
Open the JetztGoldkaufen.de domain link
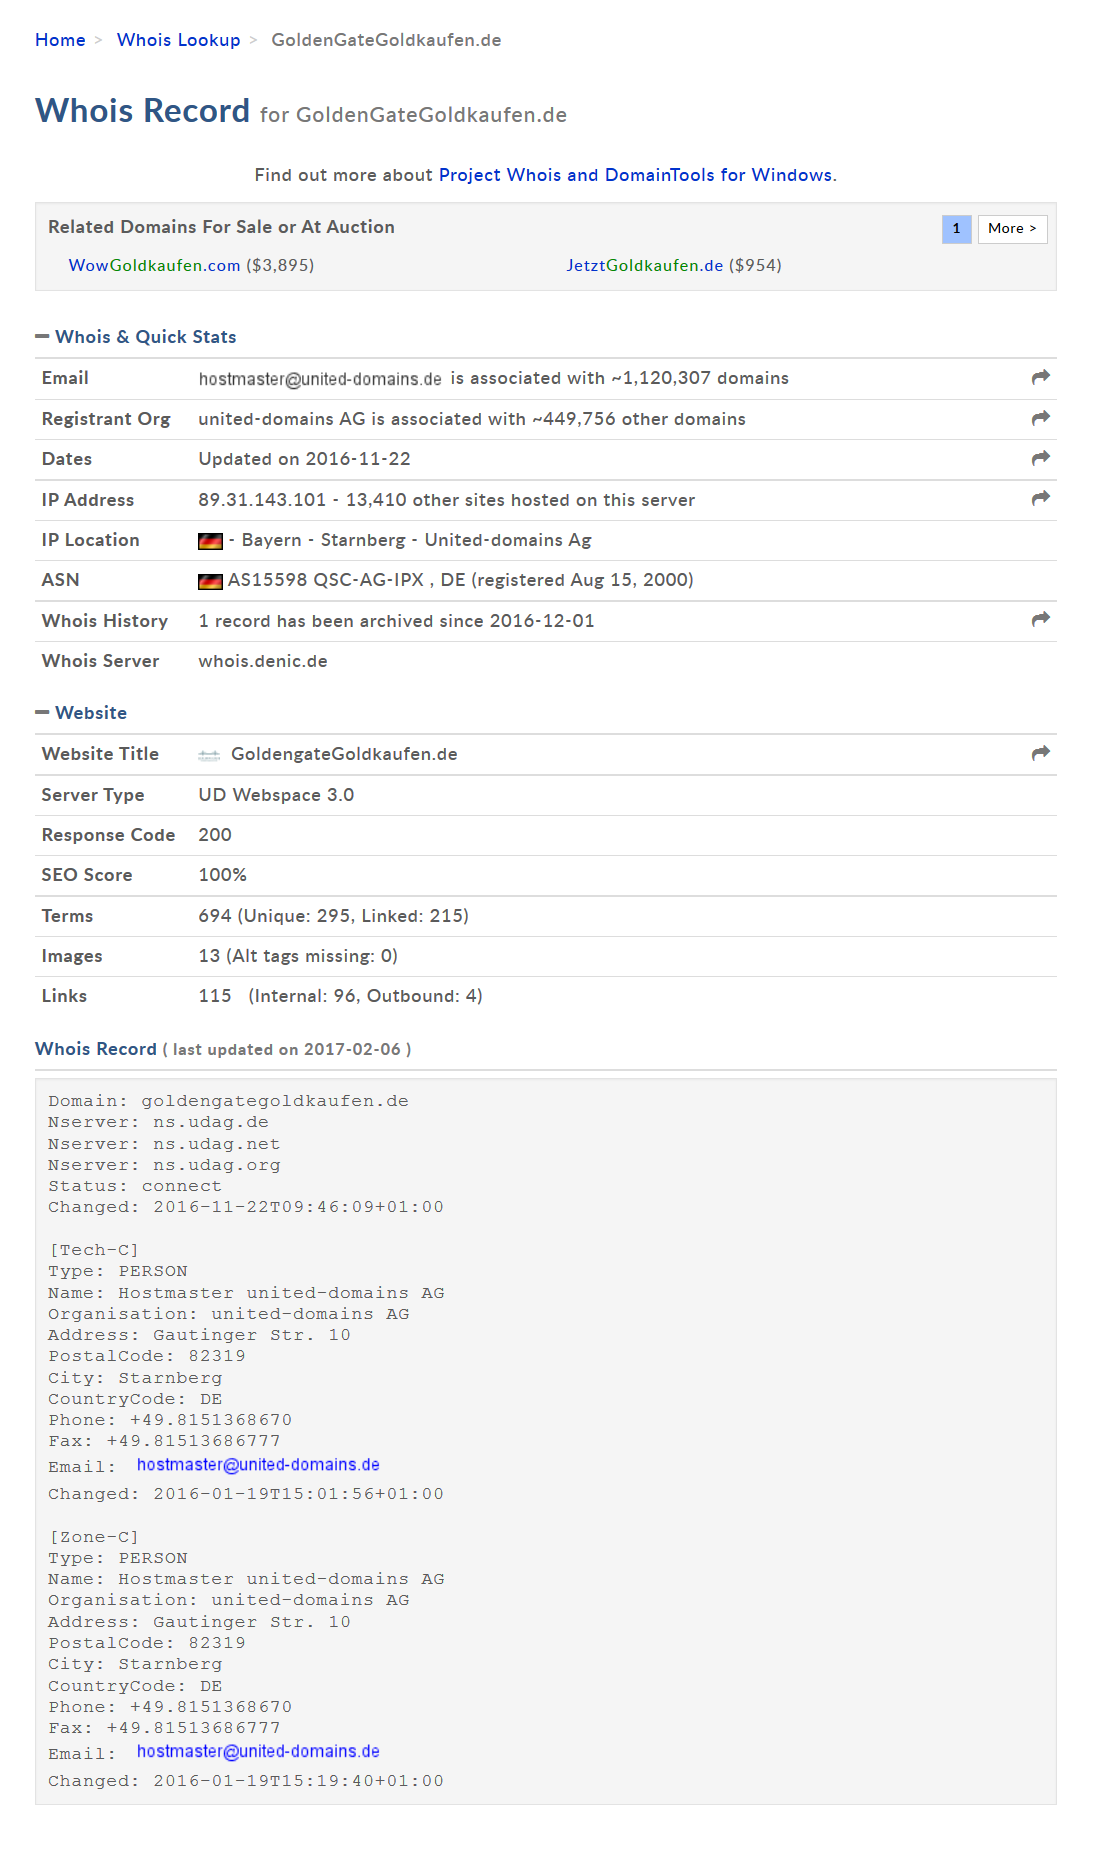(644, 265)
